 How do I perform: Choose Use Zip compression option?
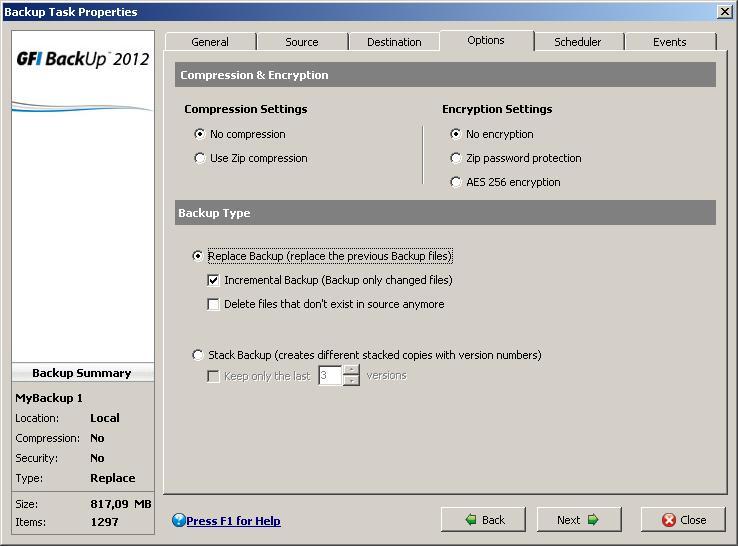coord(199,158)
